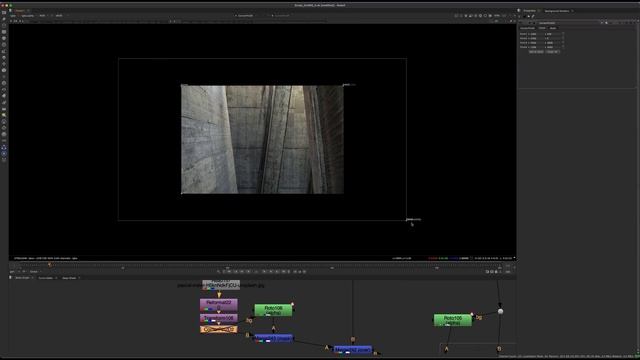Open the Background Renders tab
The height and width of the screenshot is (360, 640).
pyautogui.click(x=556, y=11)
